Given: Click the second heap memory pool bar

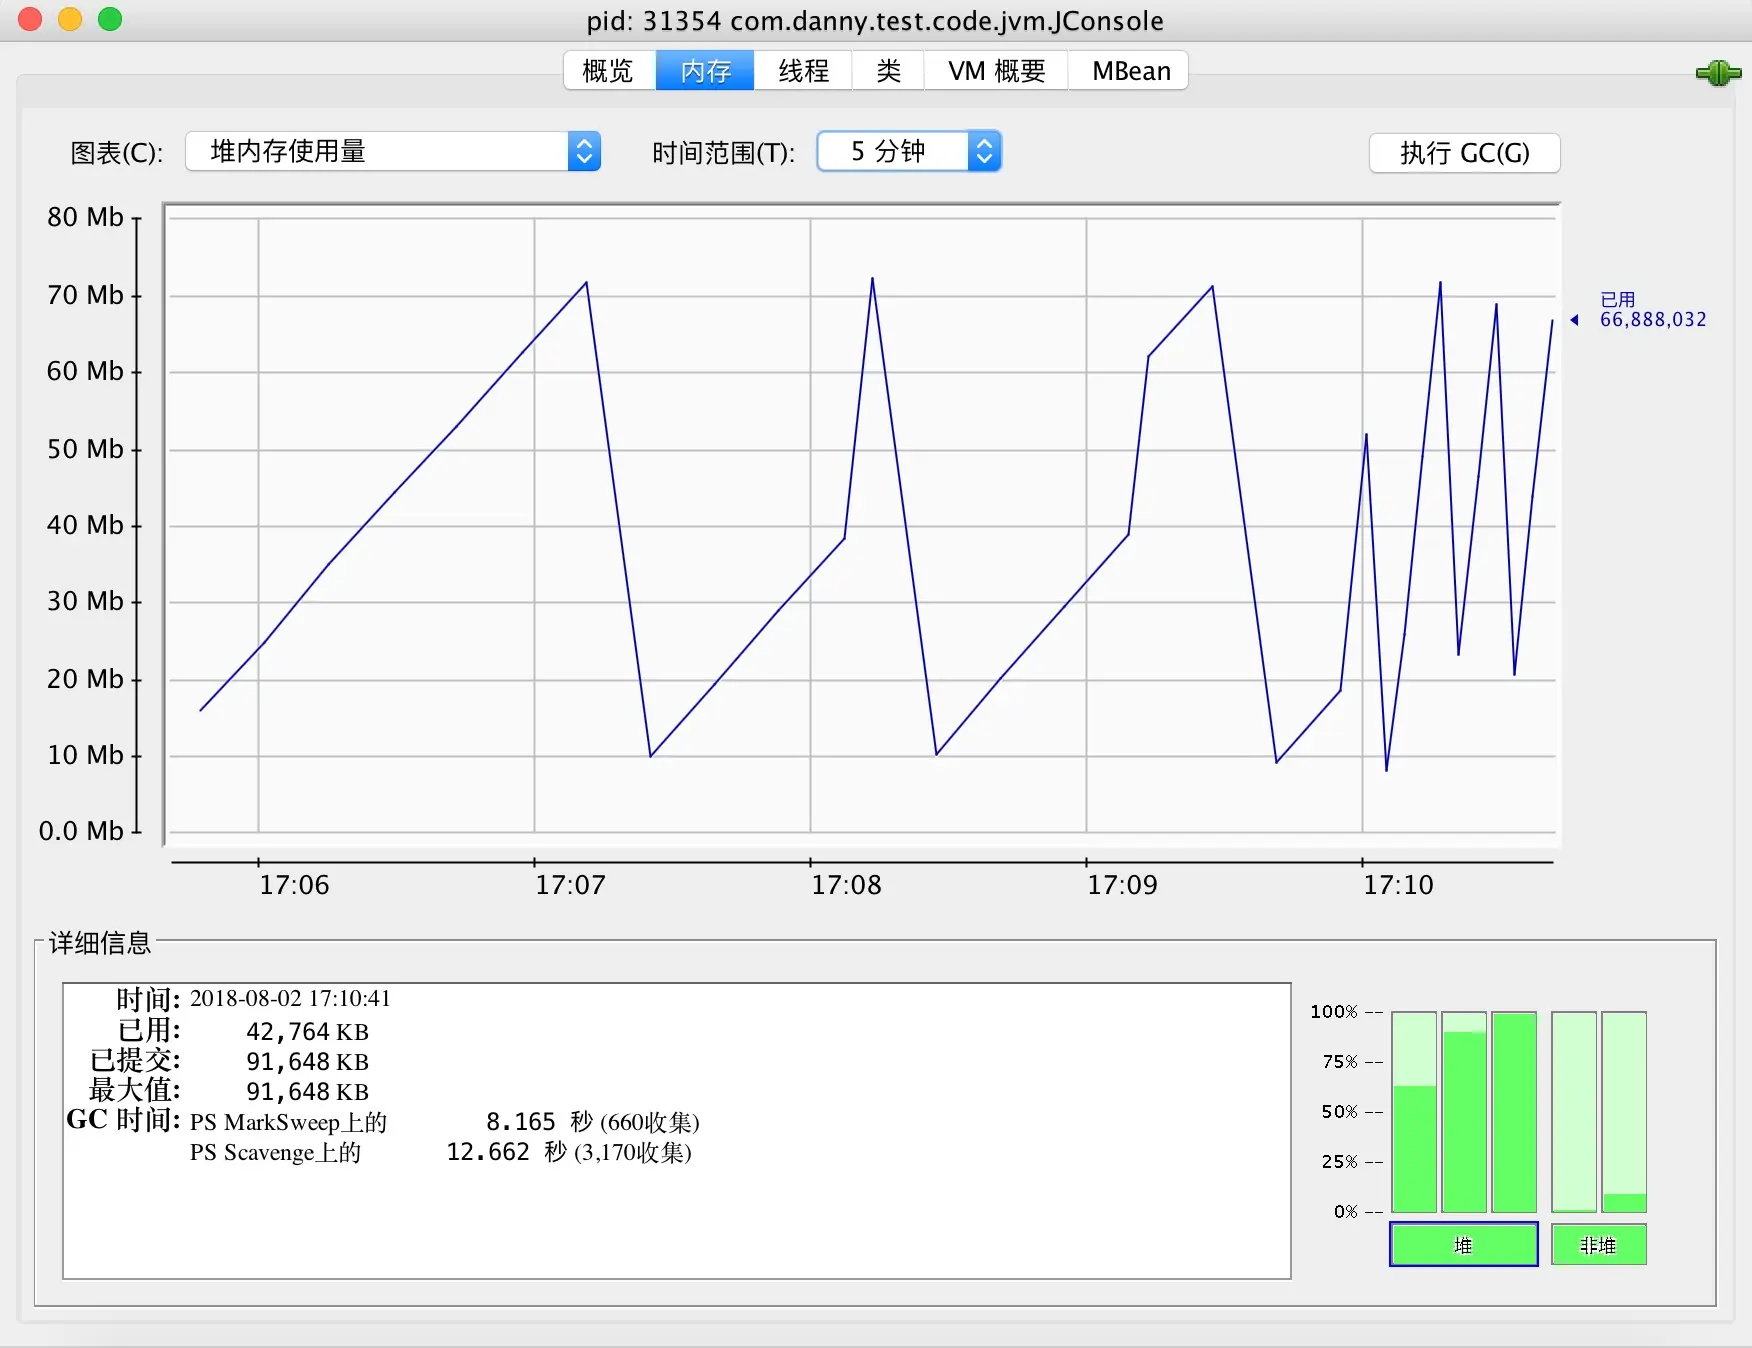Looking at the screenshot, I should pyautogui.click(x=1464, y=1112).
